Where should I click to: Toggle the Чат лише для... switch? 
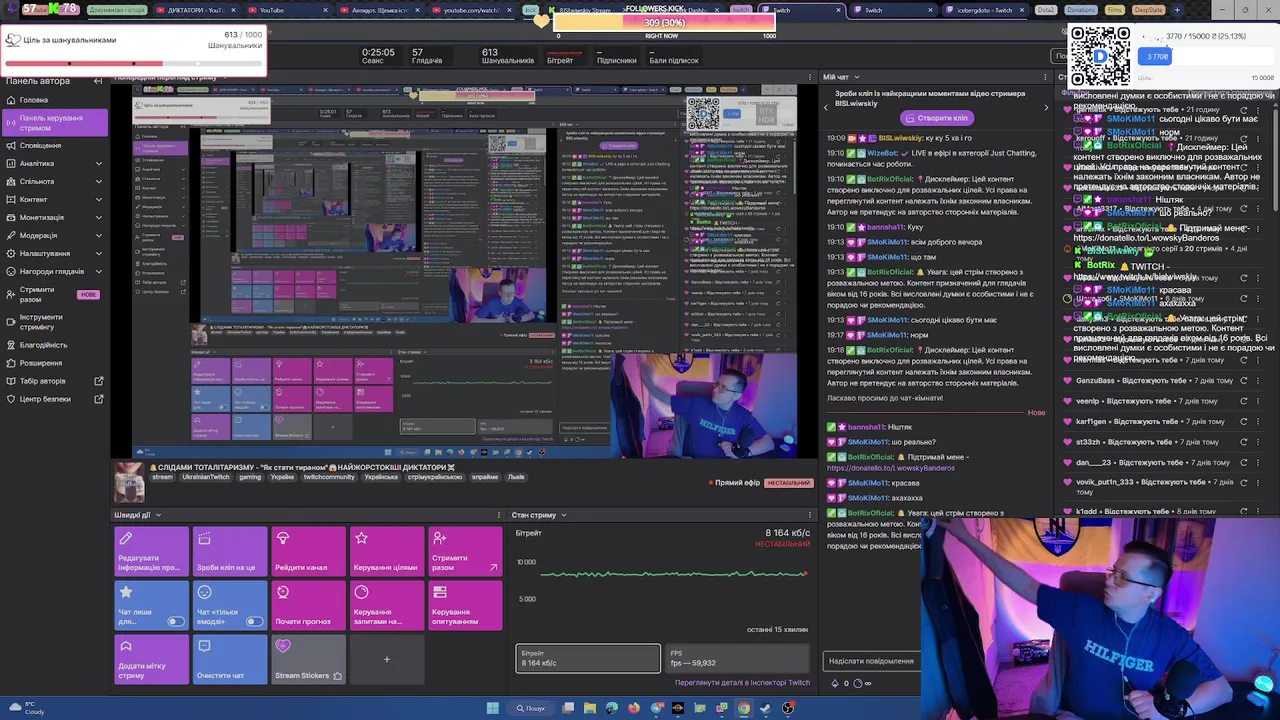(176, 622)
